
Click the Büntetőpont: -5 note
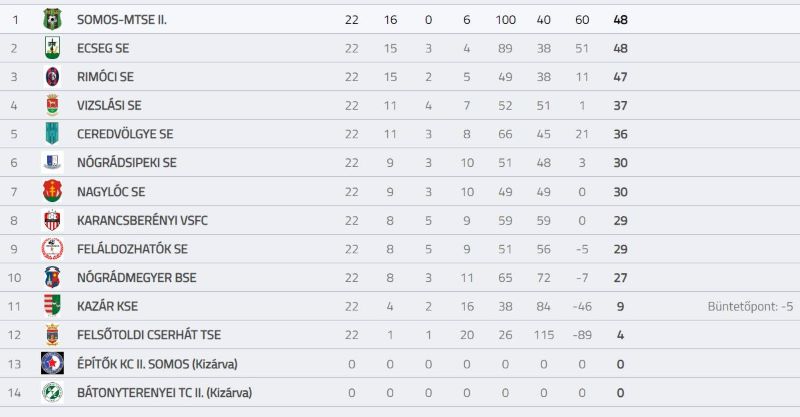pos(750,306)
